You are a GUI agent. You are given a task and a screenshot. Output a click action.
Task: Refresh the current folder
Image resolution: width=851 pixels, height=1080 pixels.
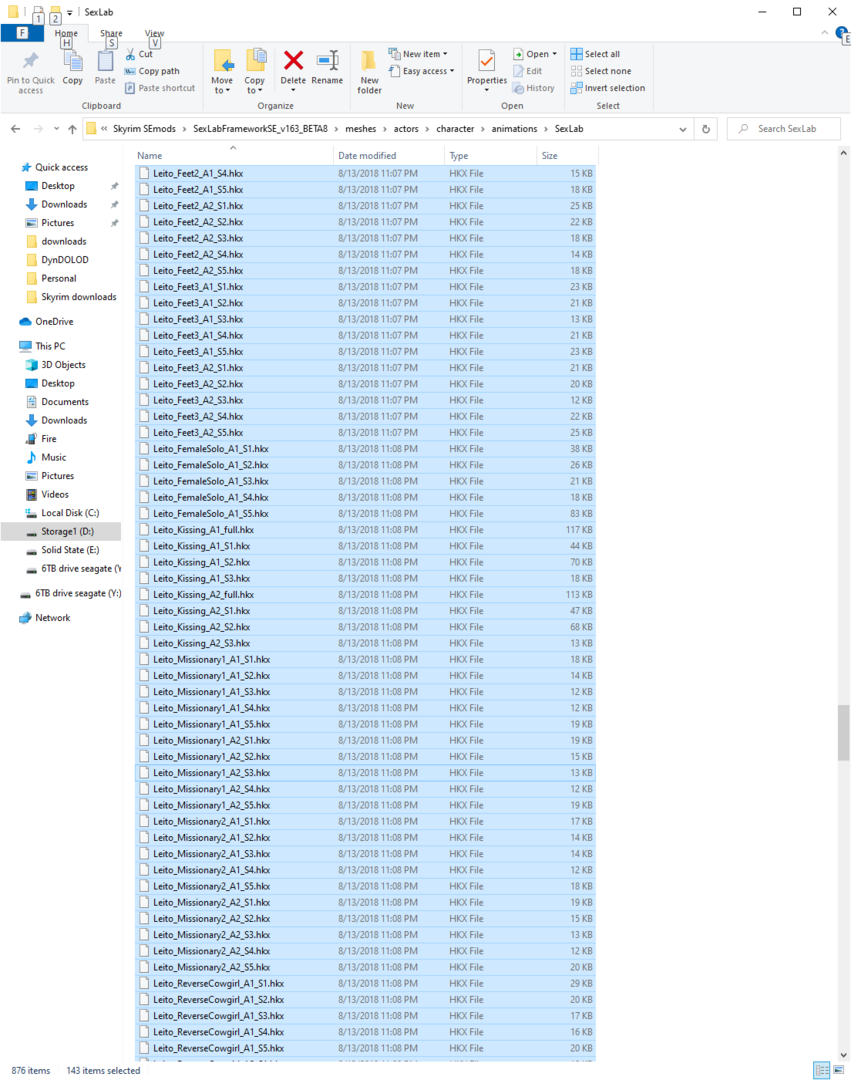click(706, 129)
